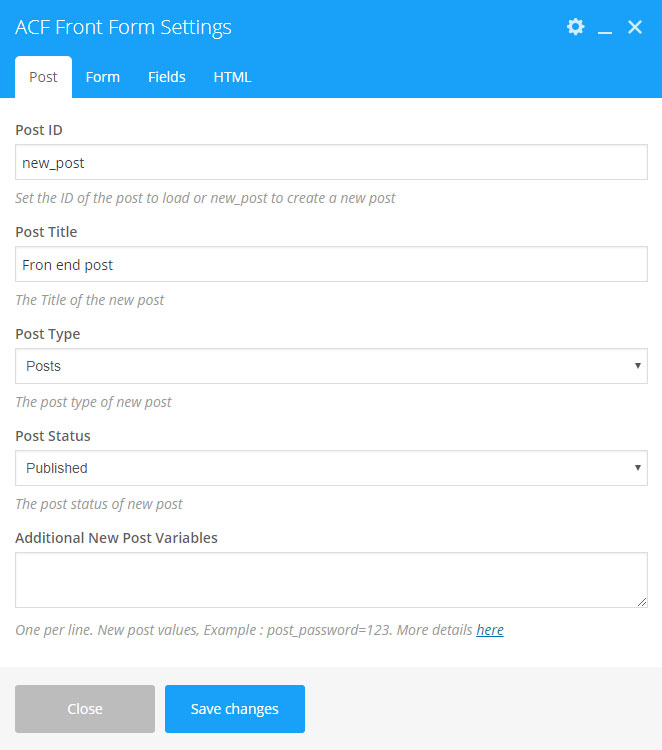Switch to the Fields tab

pos(167,77)
